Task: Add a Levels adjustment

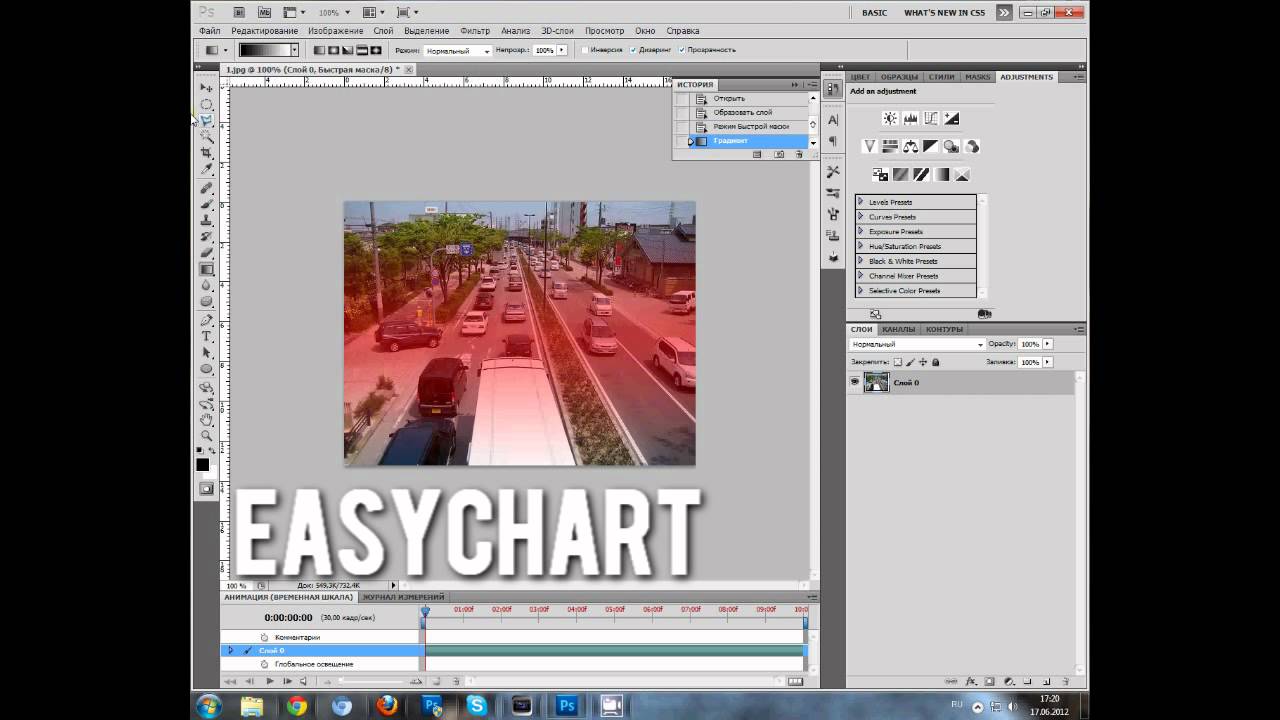Action: tap(910, 118)
